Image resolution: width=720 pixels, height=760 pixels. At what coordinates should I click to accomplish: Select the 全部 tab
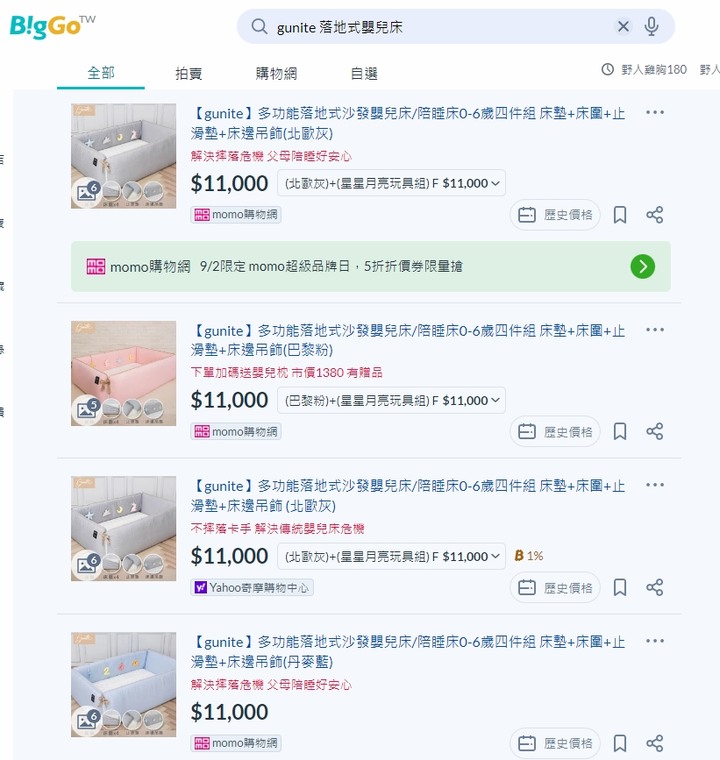[101, 73]
